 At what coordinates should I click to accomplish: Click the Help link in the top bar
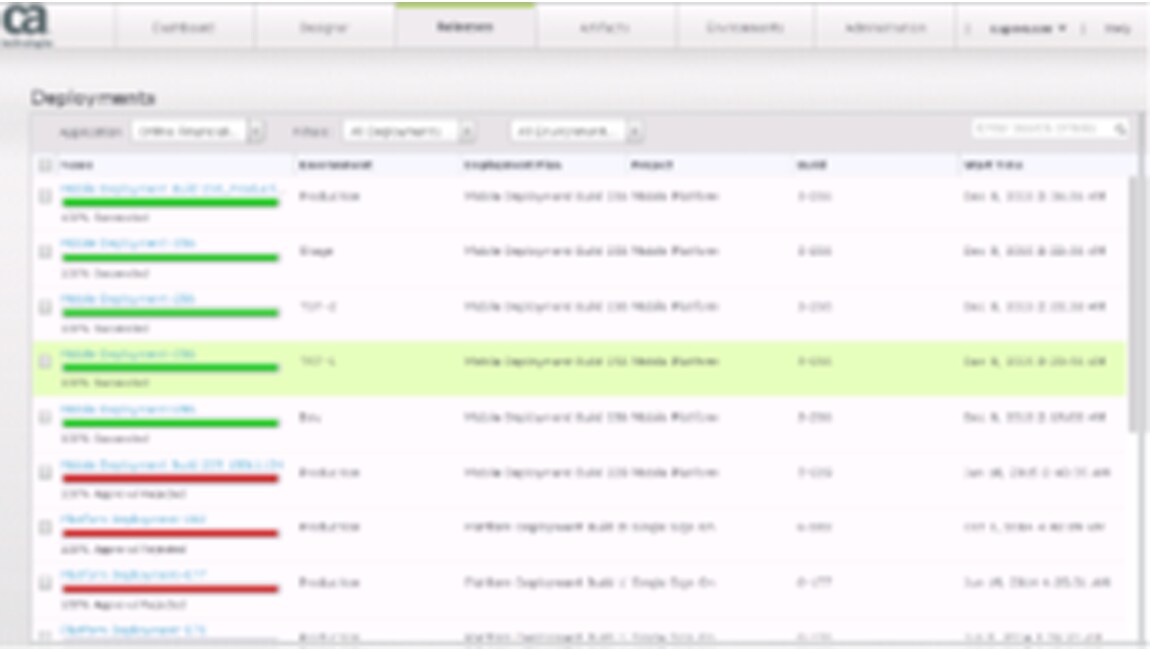coord(1117,29)
